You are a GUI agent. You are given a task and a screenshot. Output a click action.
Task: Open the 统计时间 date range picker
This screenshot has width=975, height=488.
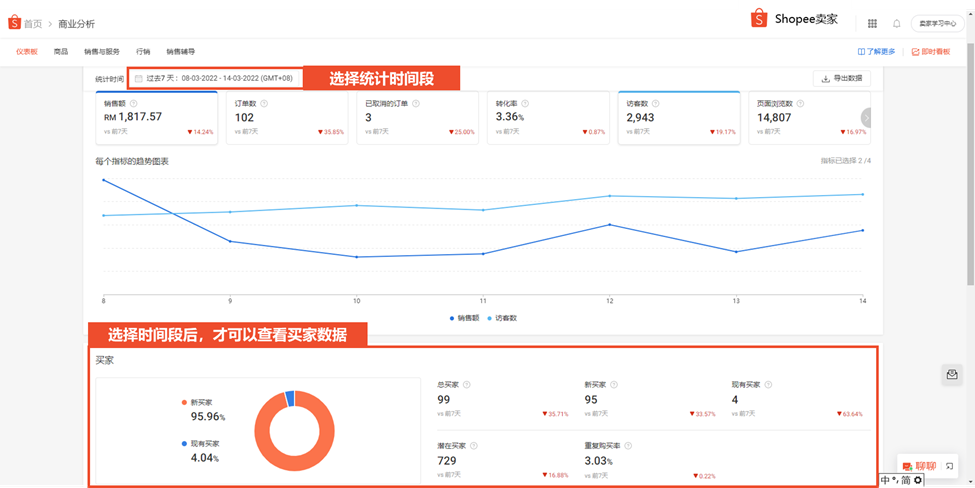214,78
